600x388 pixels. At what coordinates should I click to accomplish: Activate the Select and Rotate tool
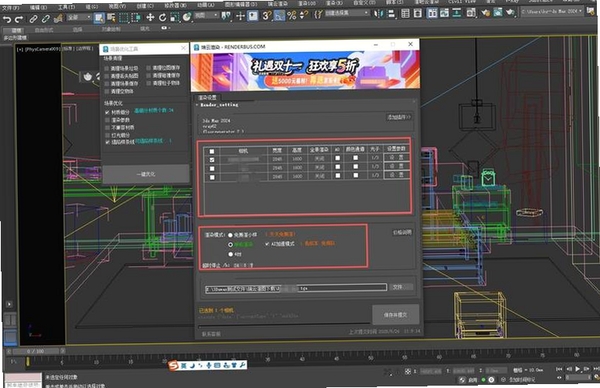(162, 17)
